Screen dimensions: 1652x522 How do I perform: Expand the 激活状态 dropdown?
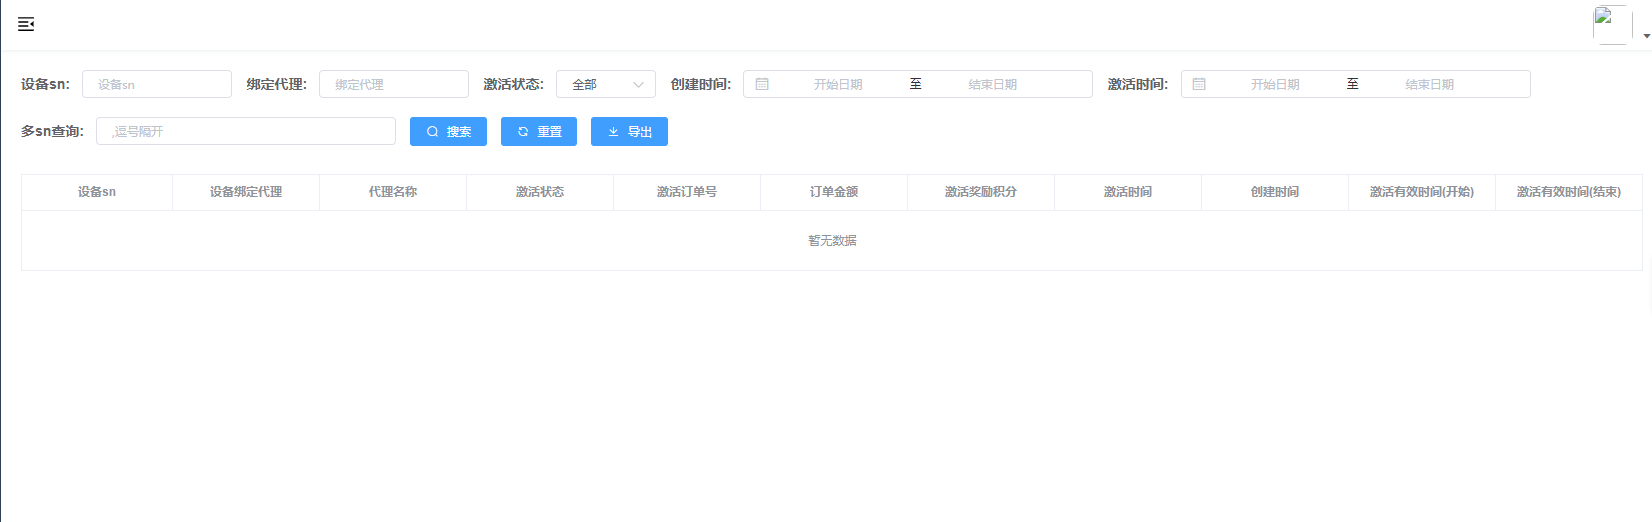pyautogui.click(x=605, y=84)
